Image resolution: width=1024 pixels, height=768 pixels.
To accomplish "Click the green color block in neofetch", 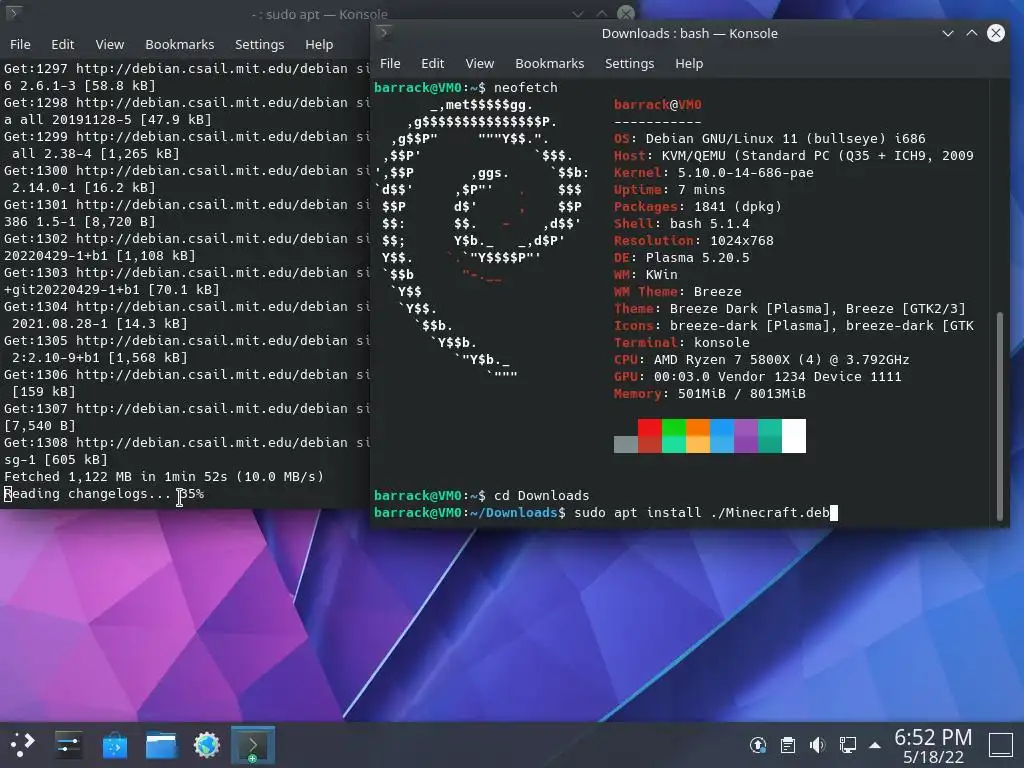I will (674, 436).
